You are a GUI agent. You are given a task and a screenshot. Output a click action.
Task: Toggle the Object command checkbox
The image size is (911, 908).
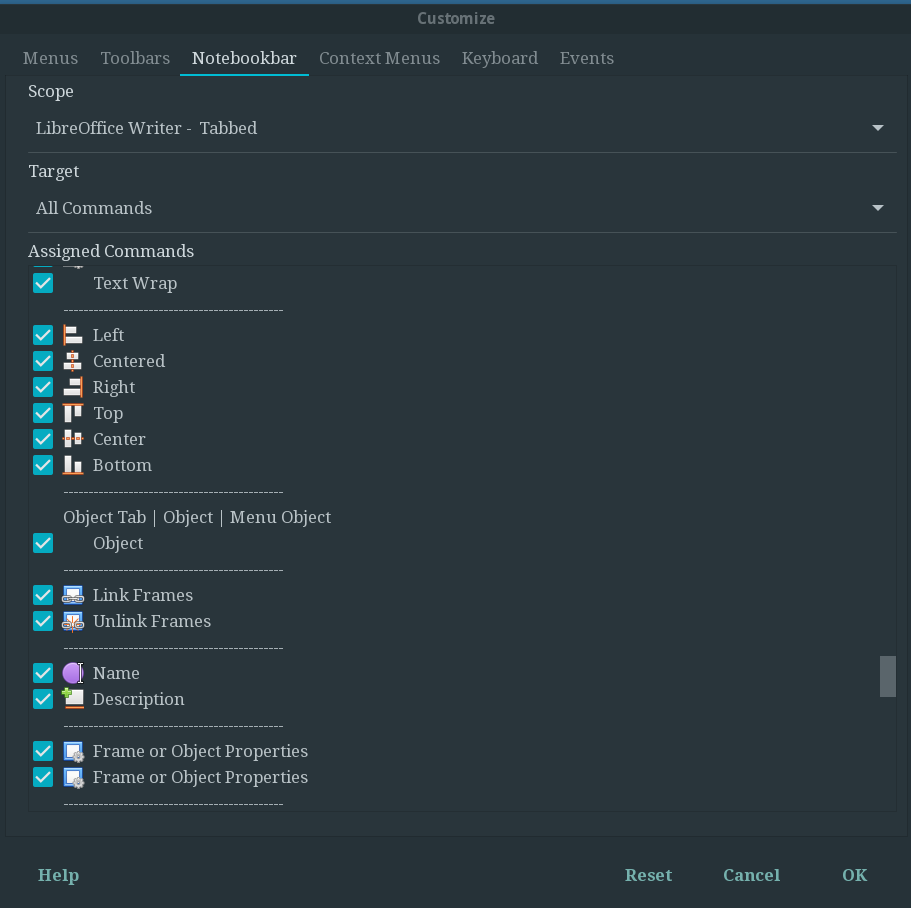pyautogui.click(x=43, y=543)
